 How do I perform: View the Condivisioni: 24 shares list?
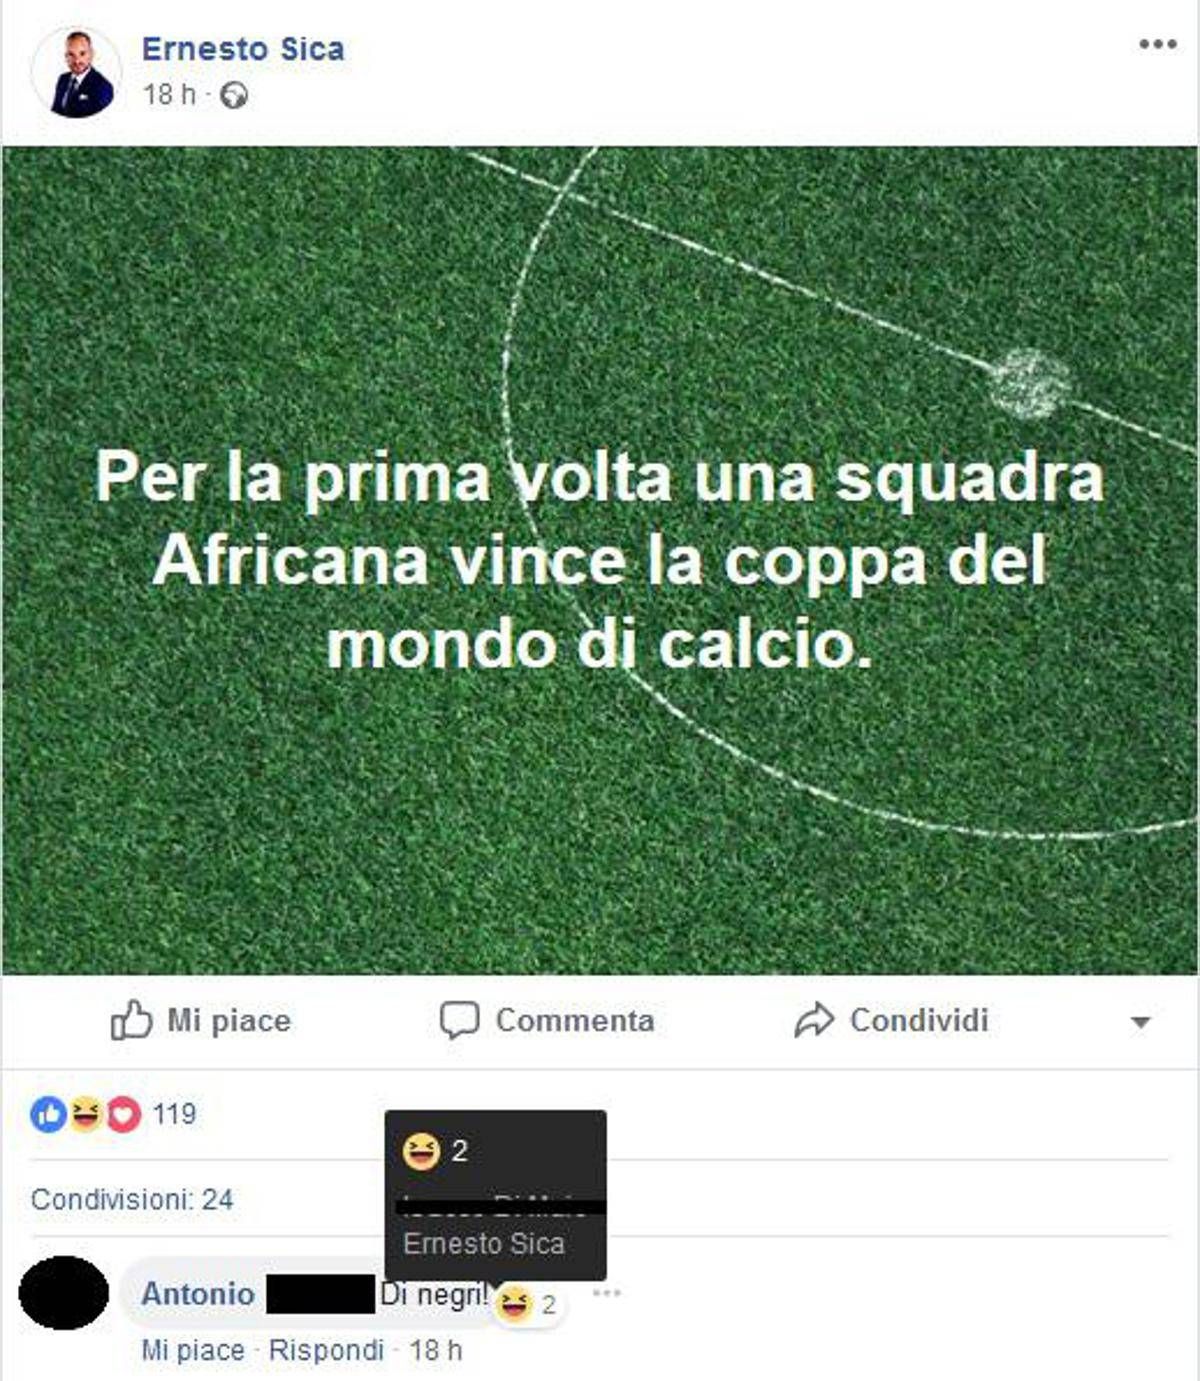coord(132,1199)
